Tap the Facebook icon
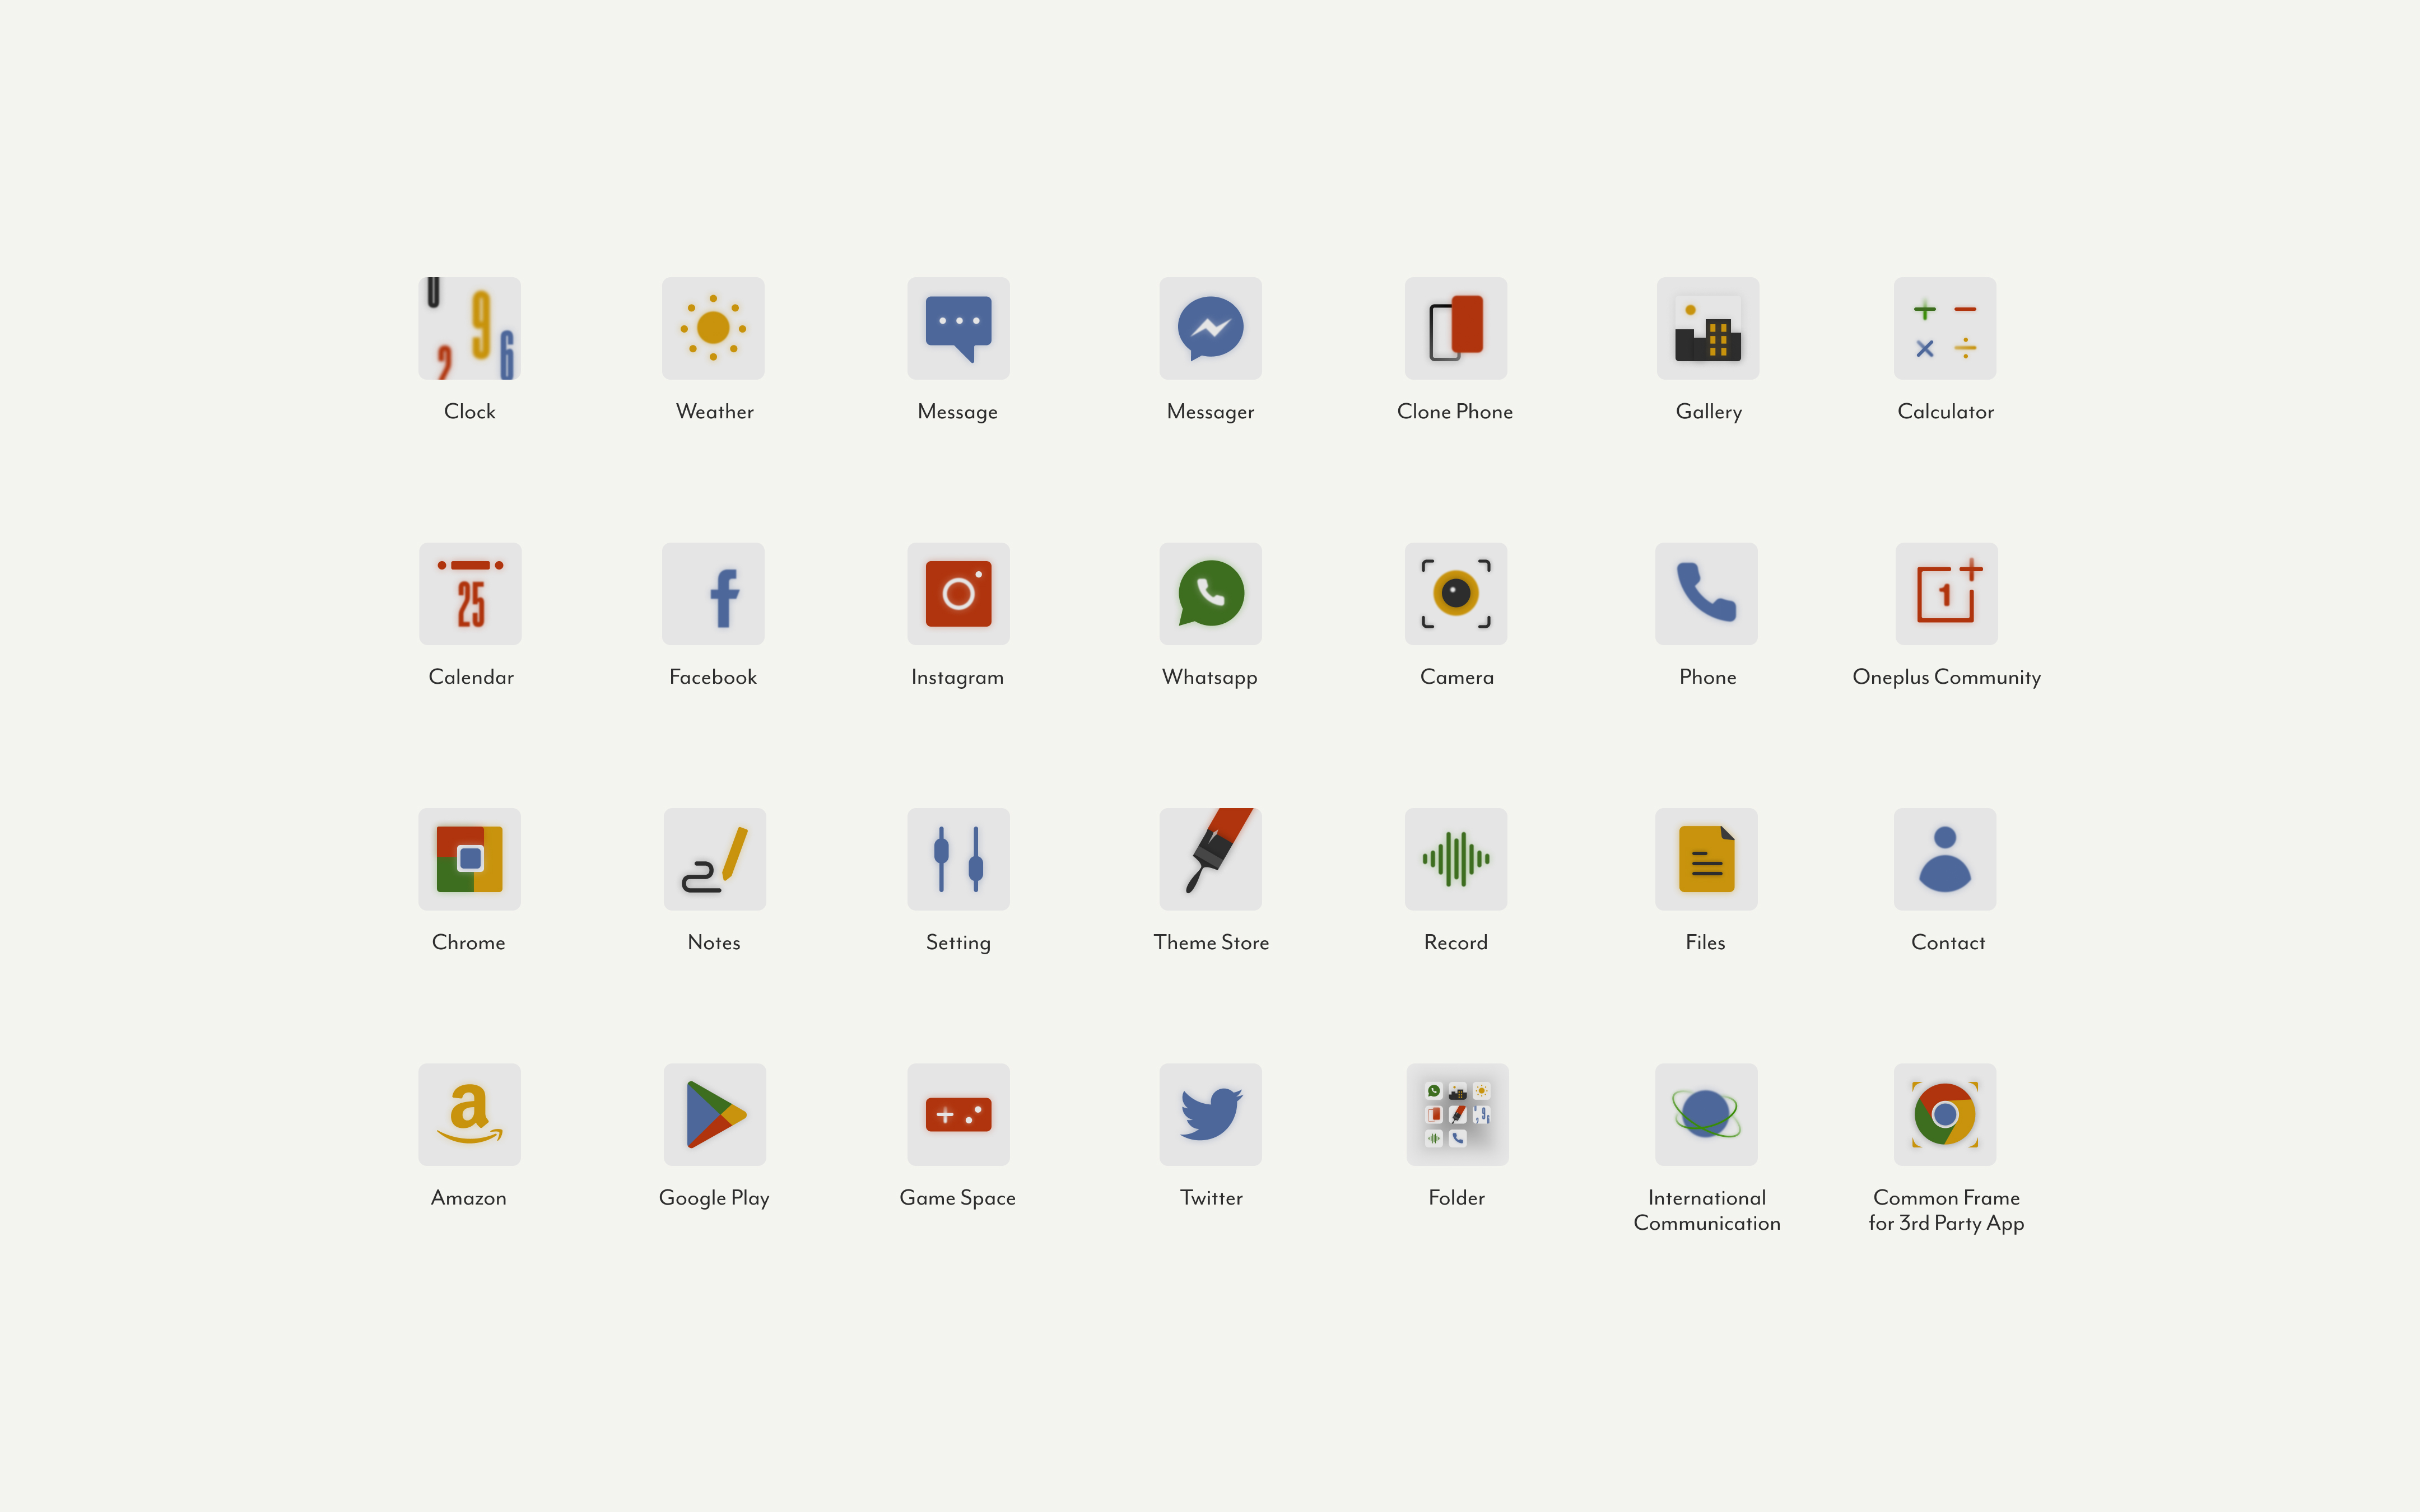The width and height of the screenshot is (2420, 1512). 713,593
